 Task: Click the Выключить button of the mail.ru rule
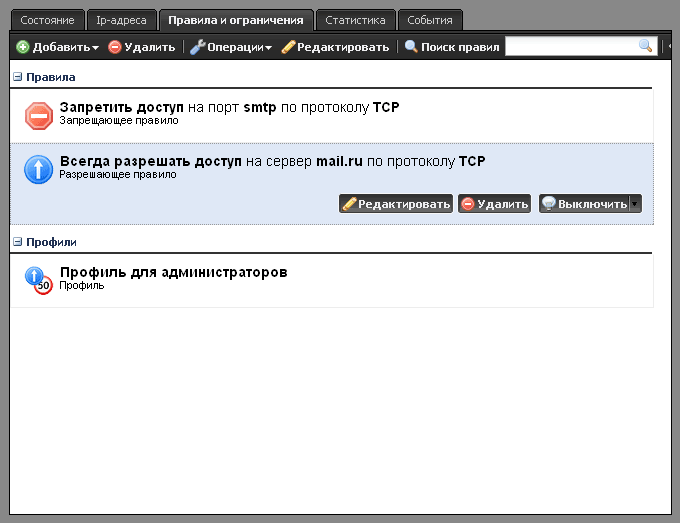(x=584, y=203)
